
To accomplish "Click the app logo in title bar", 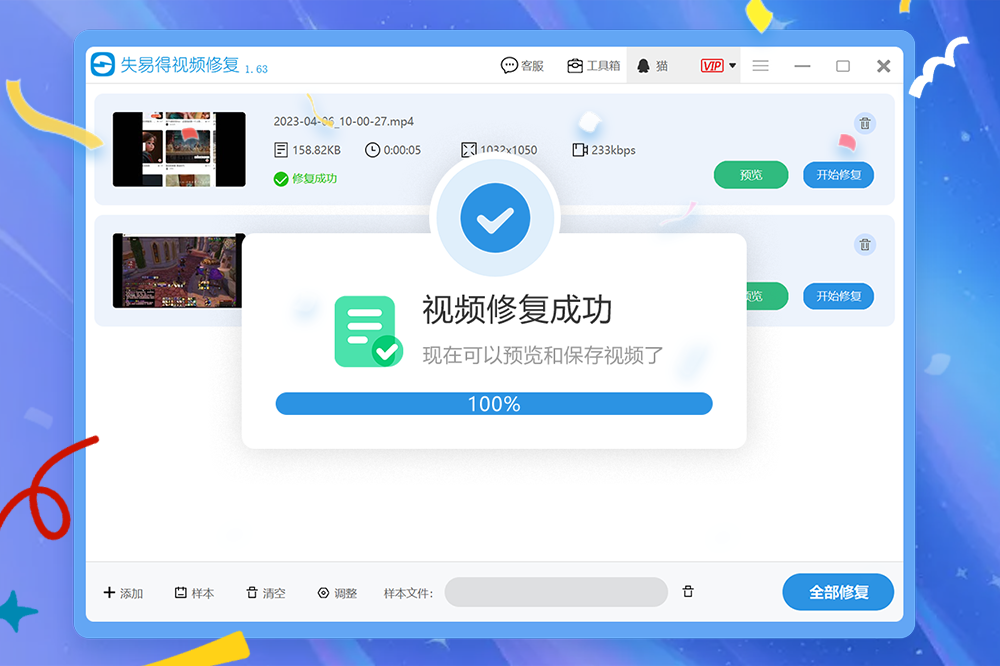I will [x=103, y=65].
